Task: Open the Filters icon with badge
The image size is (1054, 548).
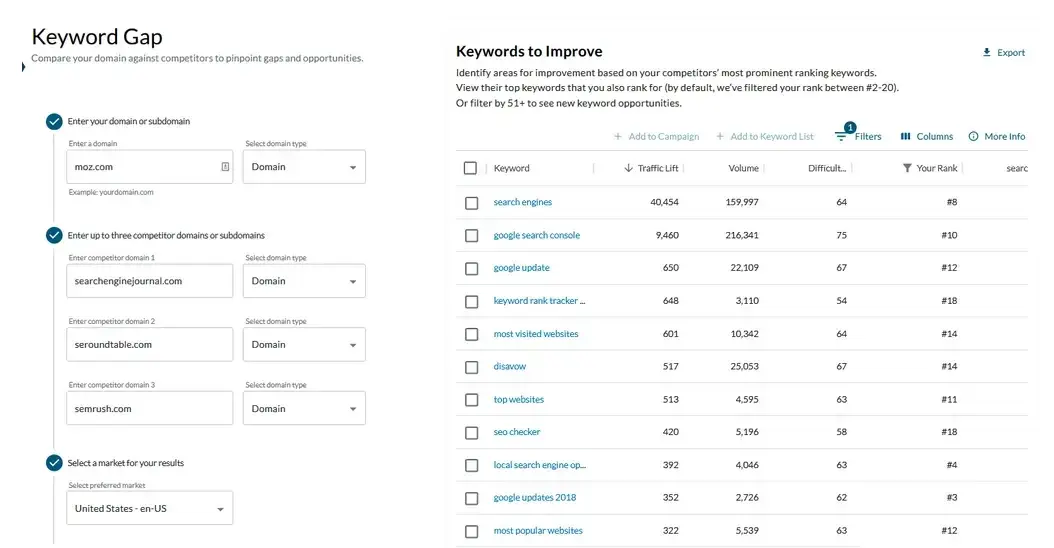Action: click(841, 137)
